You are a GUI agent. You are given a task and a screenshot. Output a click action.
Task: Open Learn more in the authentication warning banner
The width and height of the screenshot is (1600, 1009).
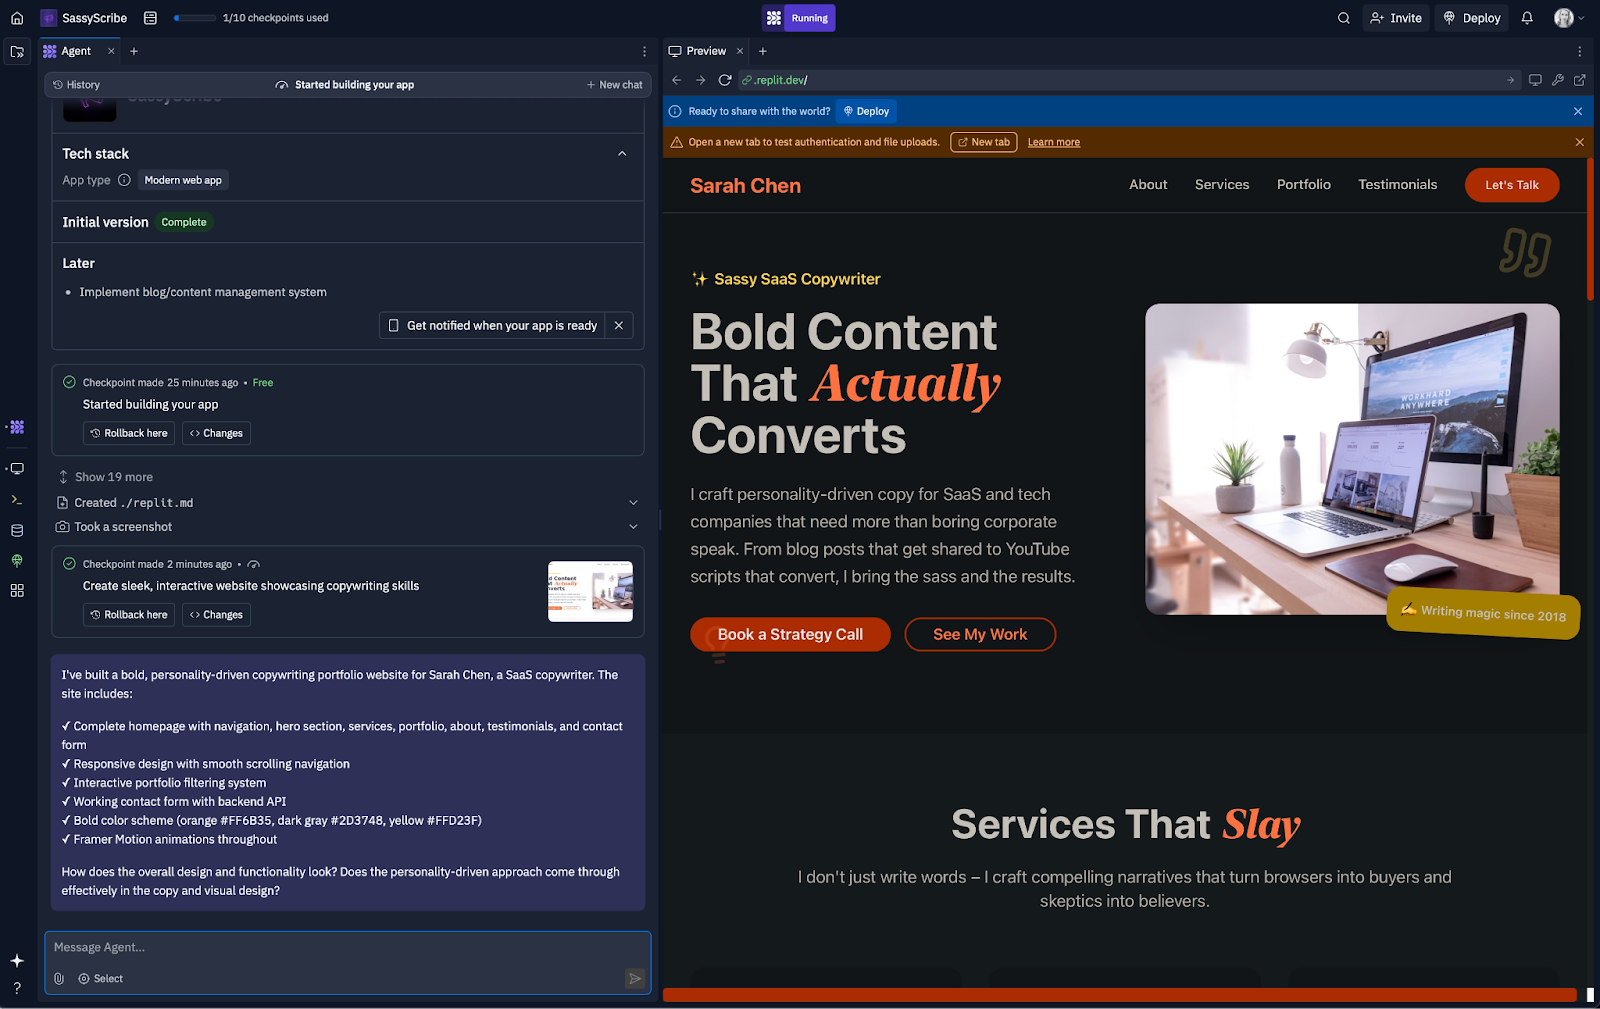coord(1053,142)
